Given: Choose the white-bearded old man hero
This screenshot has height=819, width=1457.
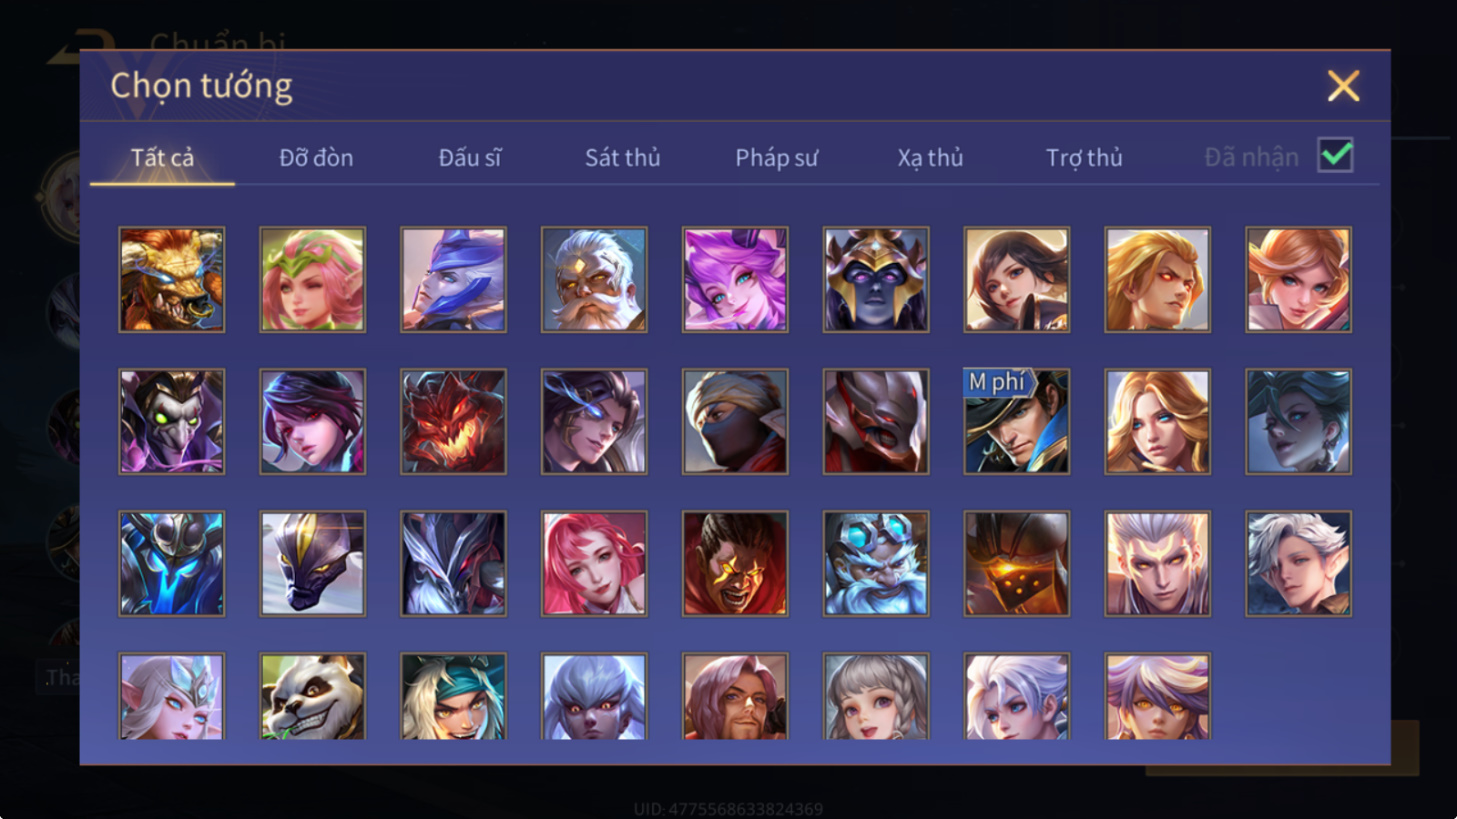Looking at the screenshot, I should coord(594,279).
